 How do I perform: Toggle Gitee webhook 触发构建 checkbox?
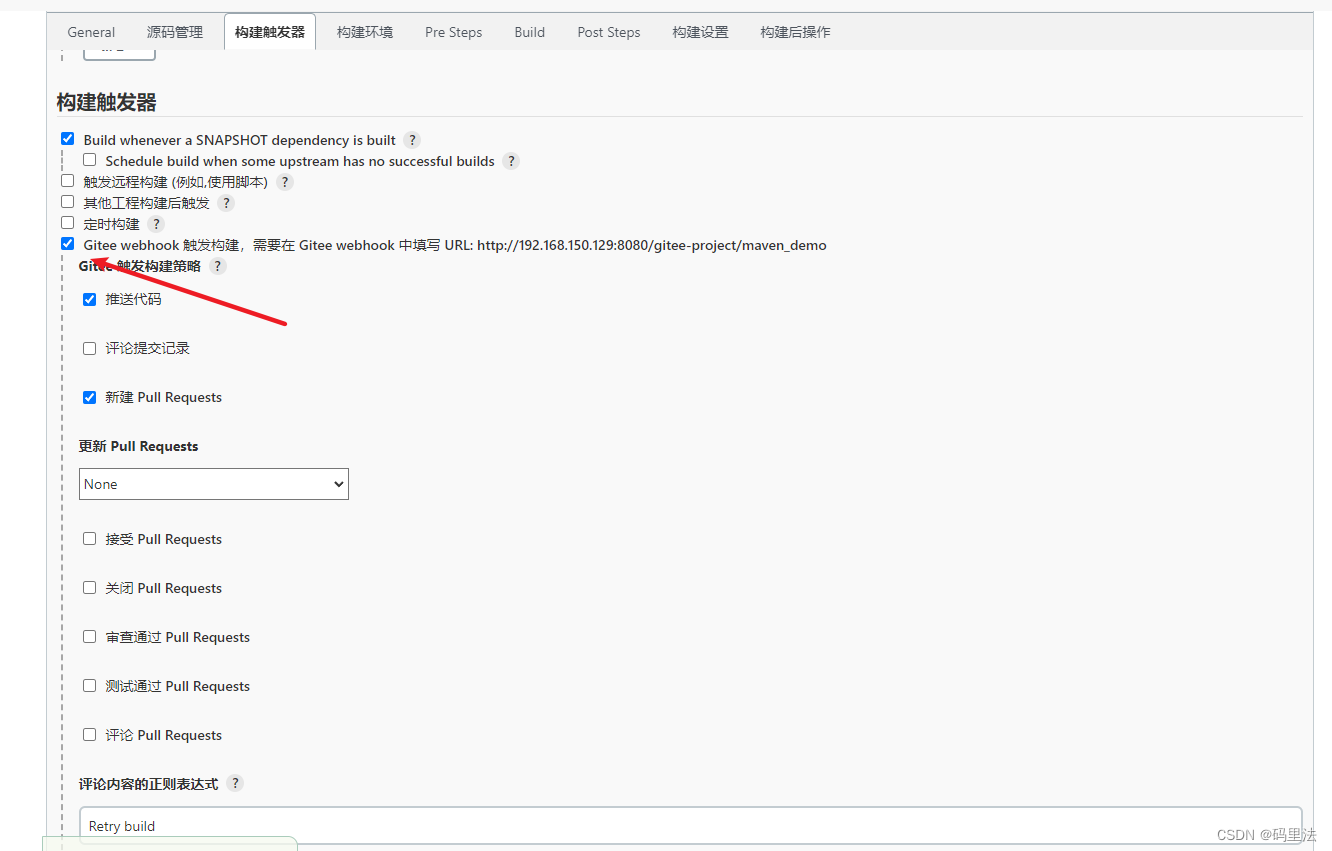[68, 244]
